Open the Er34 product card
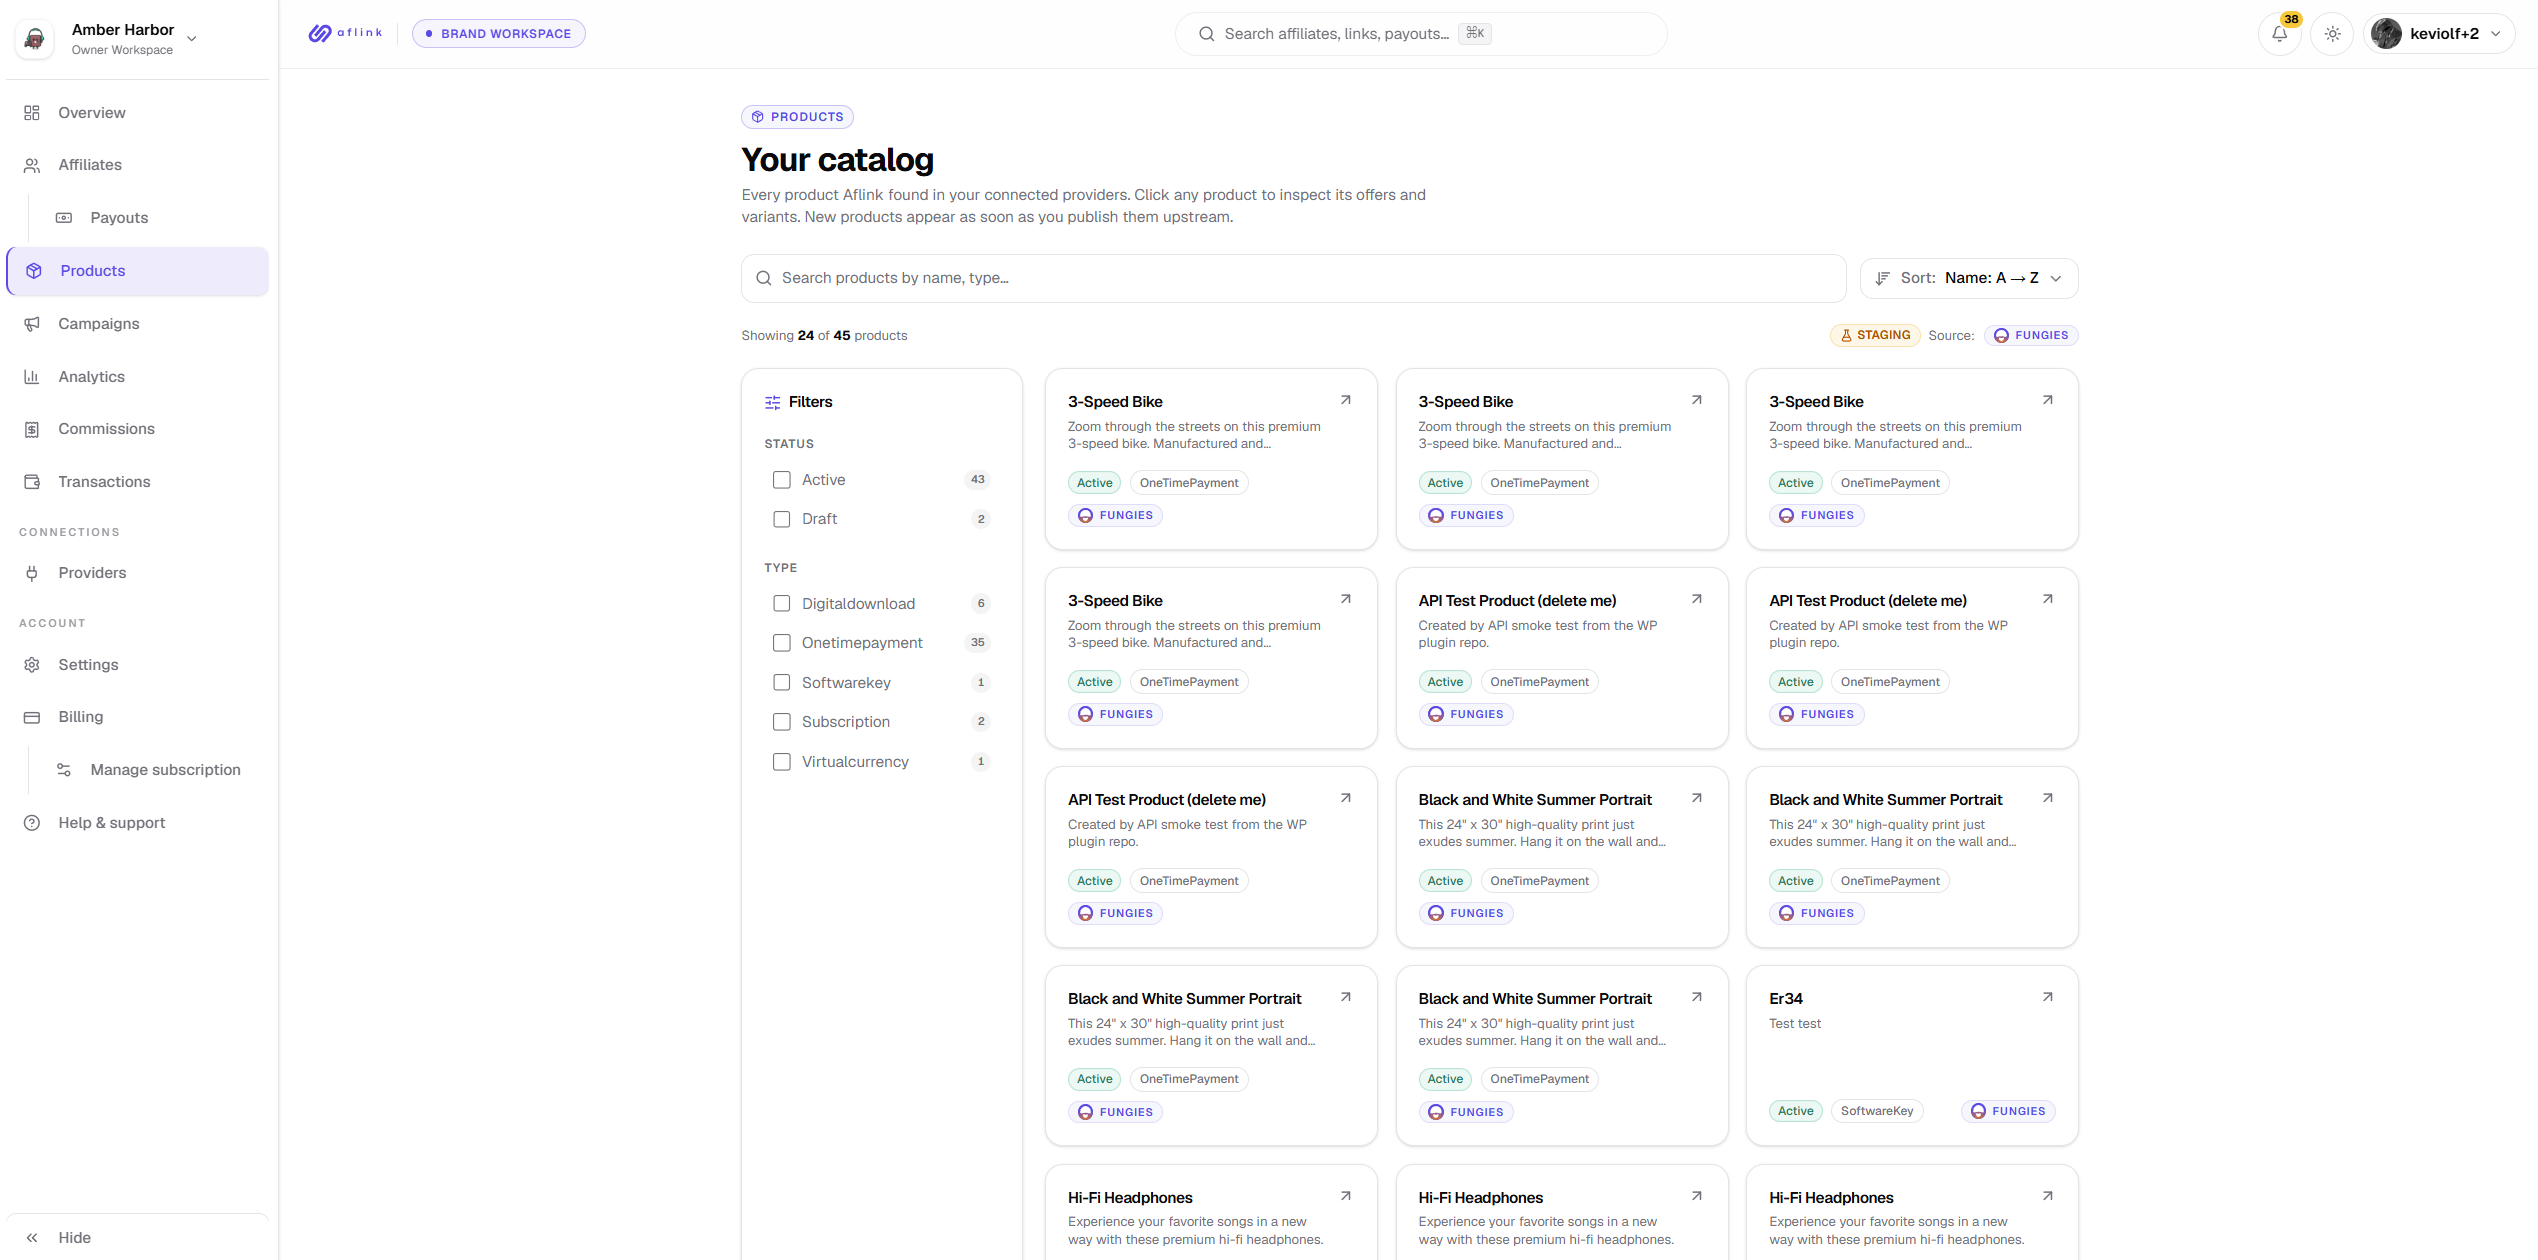The image size is (2538, 1260). 1911,1055
